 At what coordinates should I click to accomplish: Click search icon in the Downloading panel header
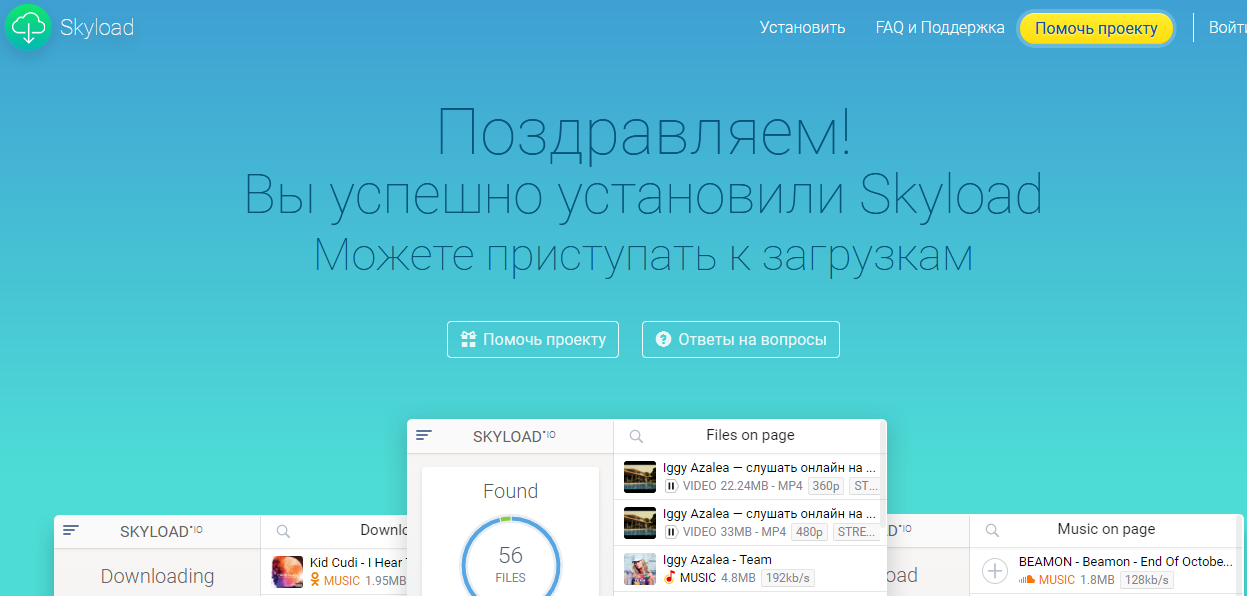tap(283, 531)
